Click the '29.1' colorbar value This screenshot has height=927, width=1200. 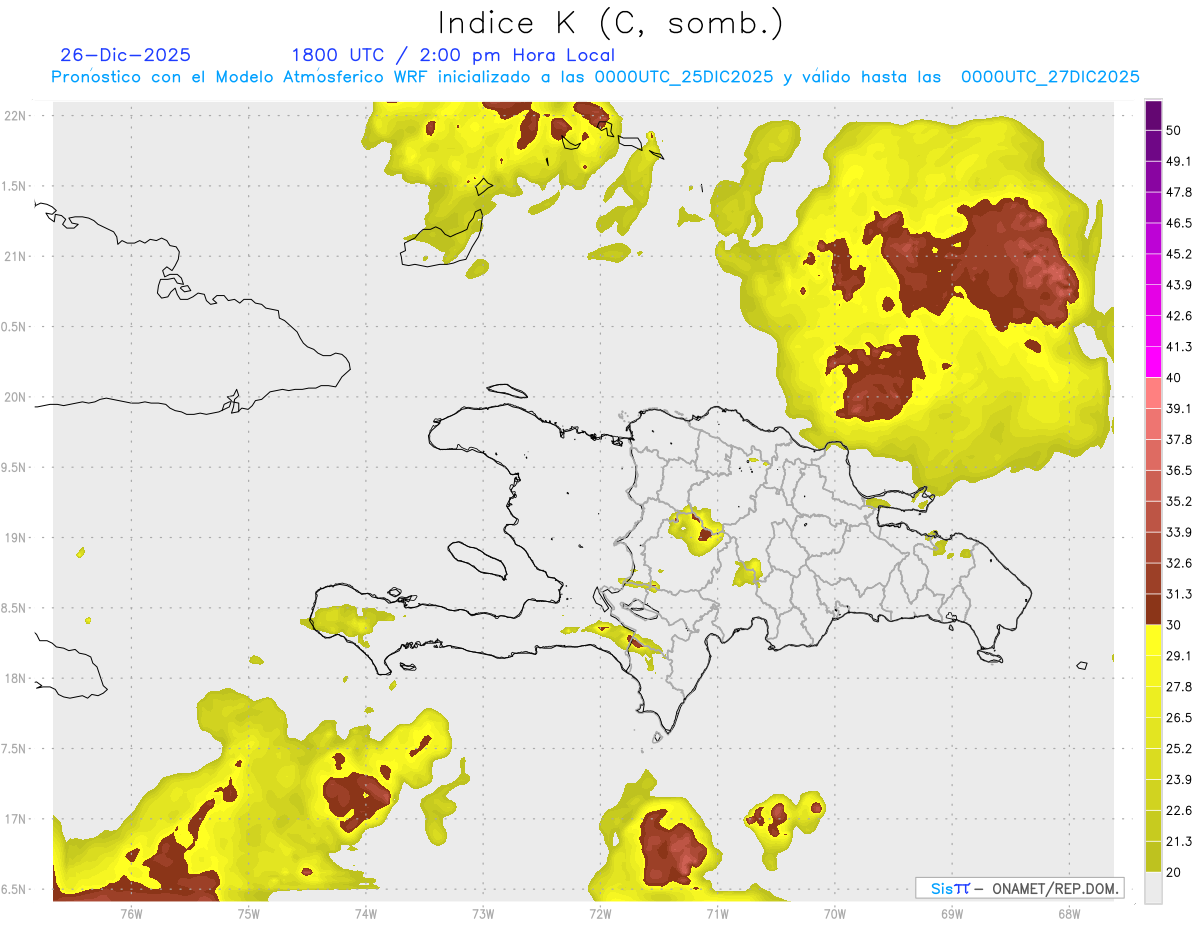click(1179, 656)
